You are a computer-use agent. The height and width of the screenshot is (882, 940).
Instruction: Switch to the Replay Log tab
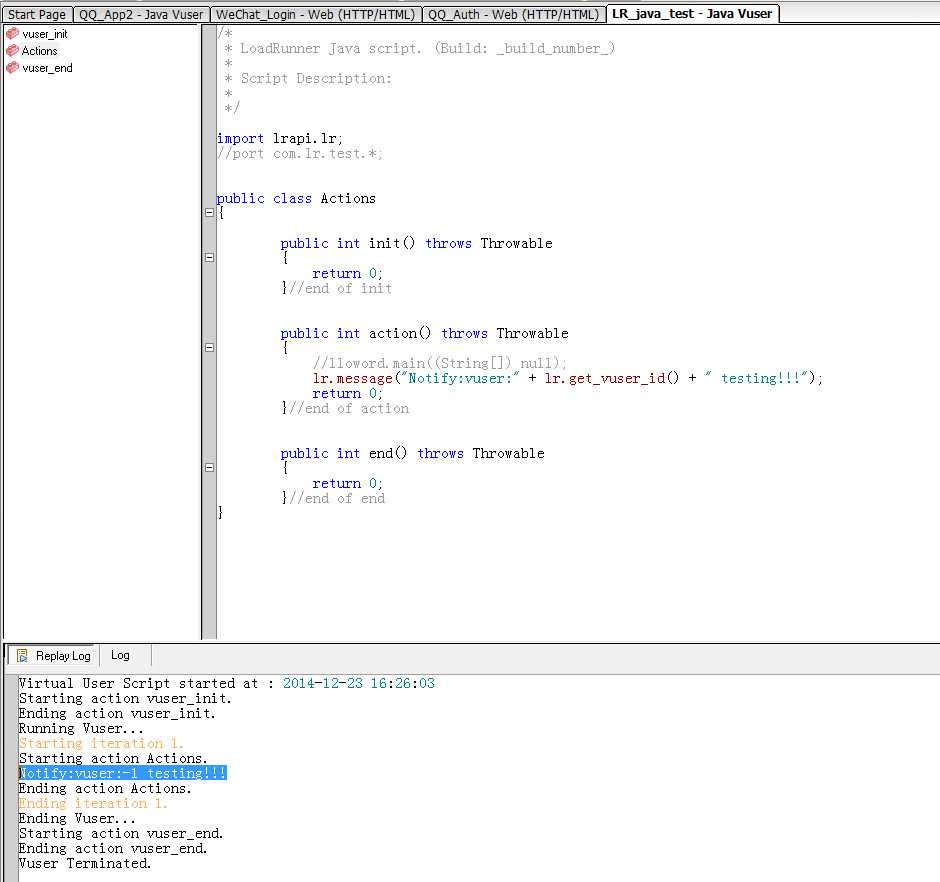coord(53,655)
